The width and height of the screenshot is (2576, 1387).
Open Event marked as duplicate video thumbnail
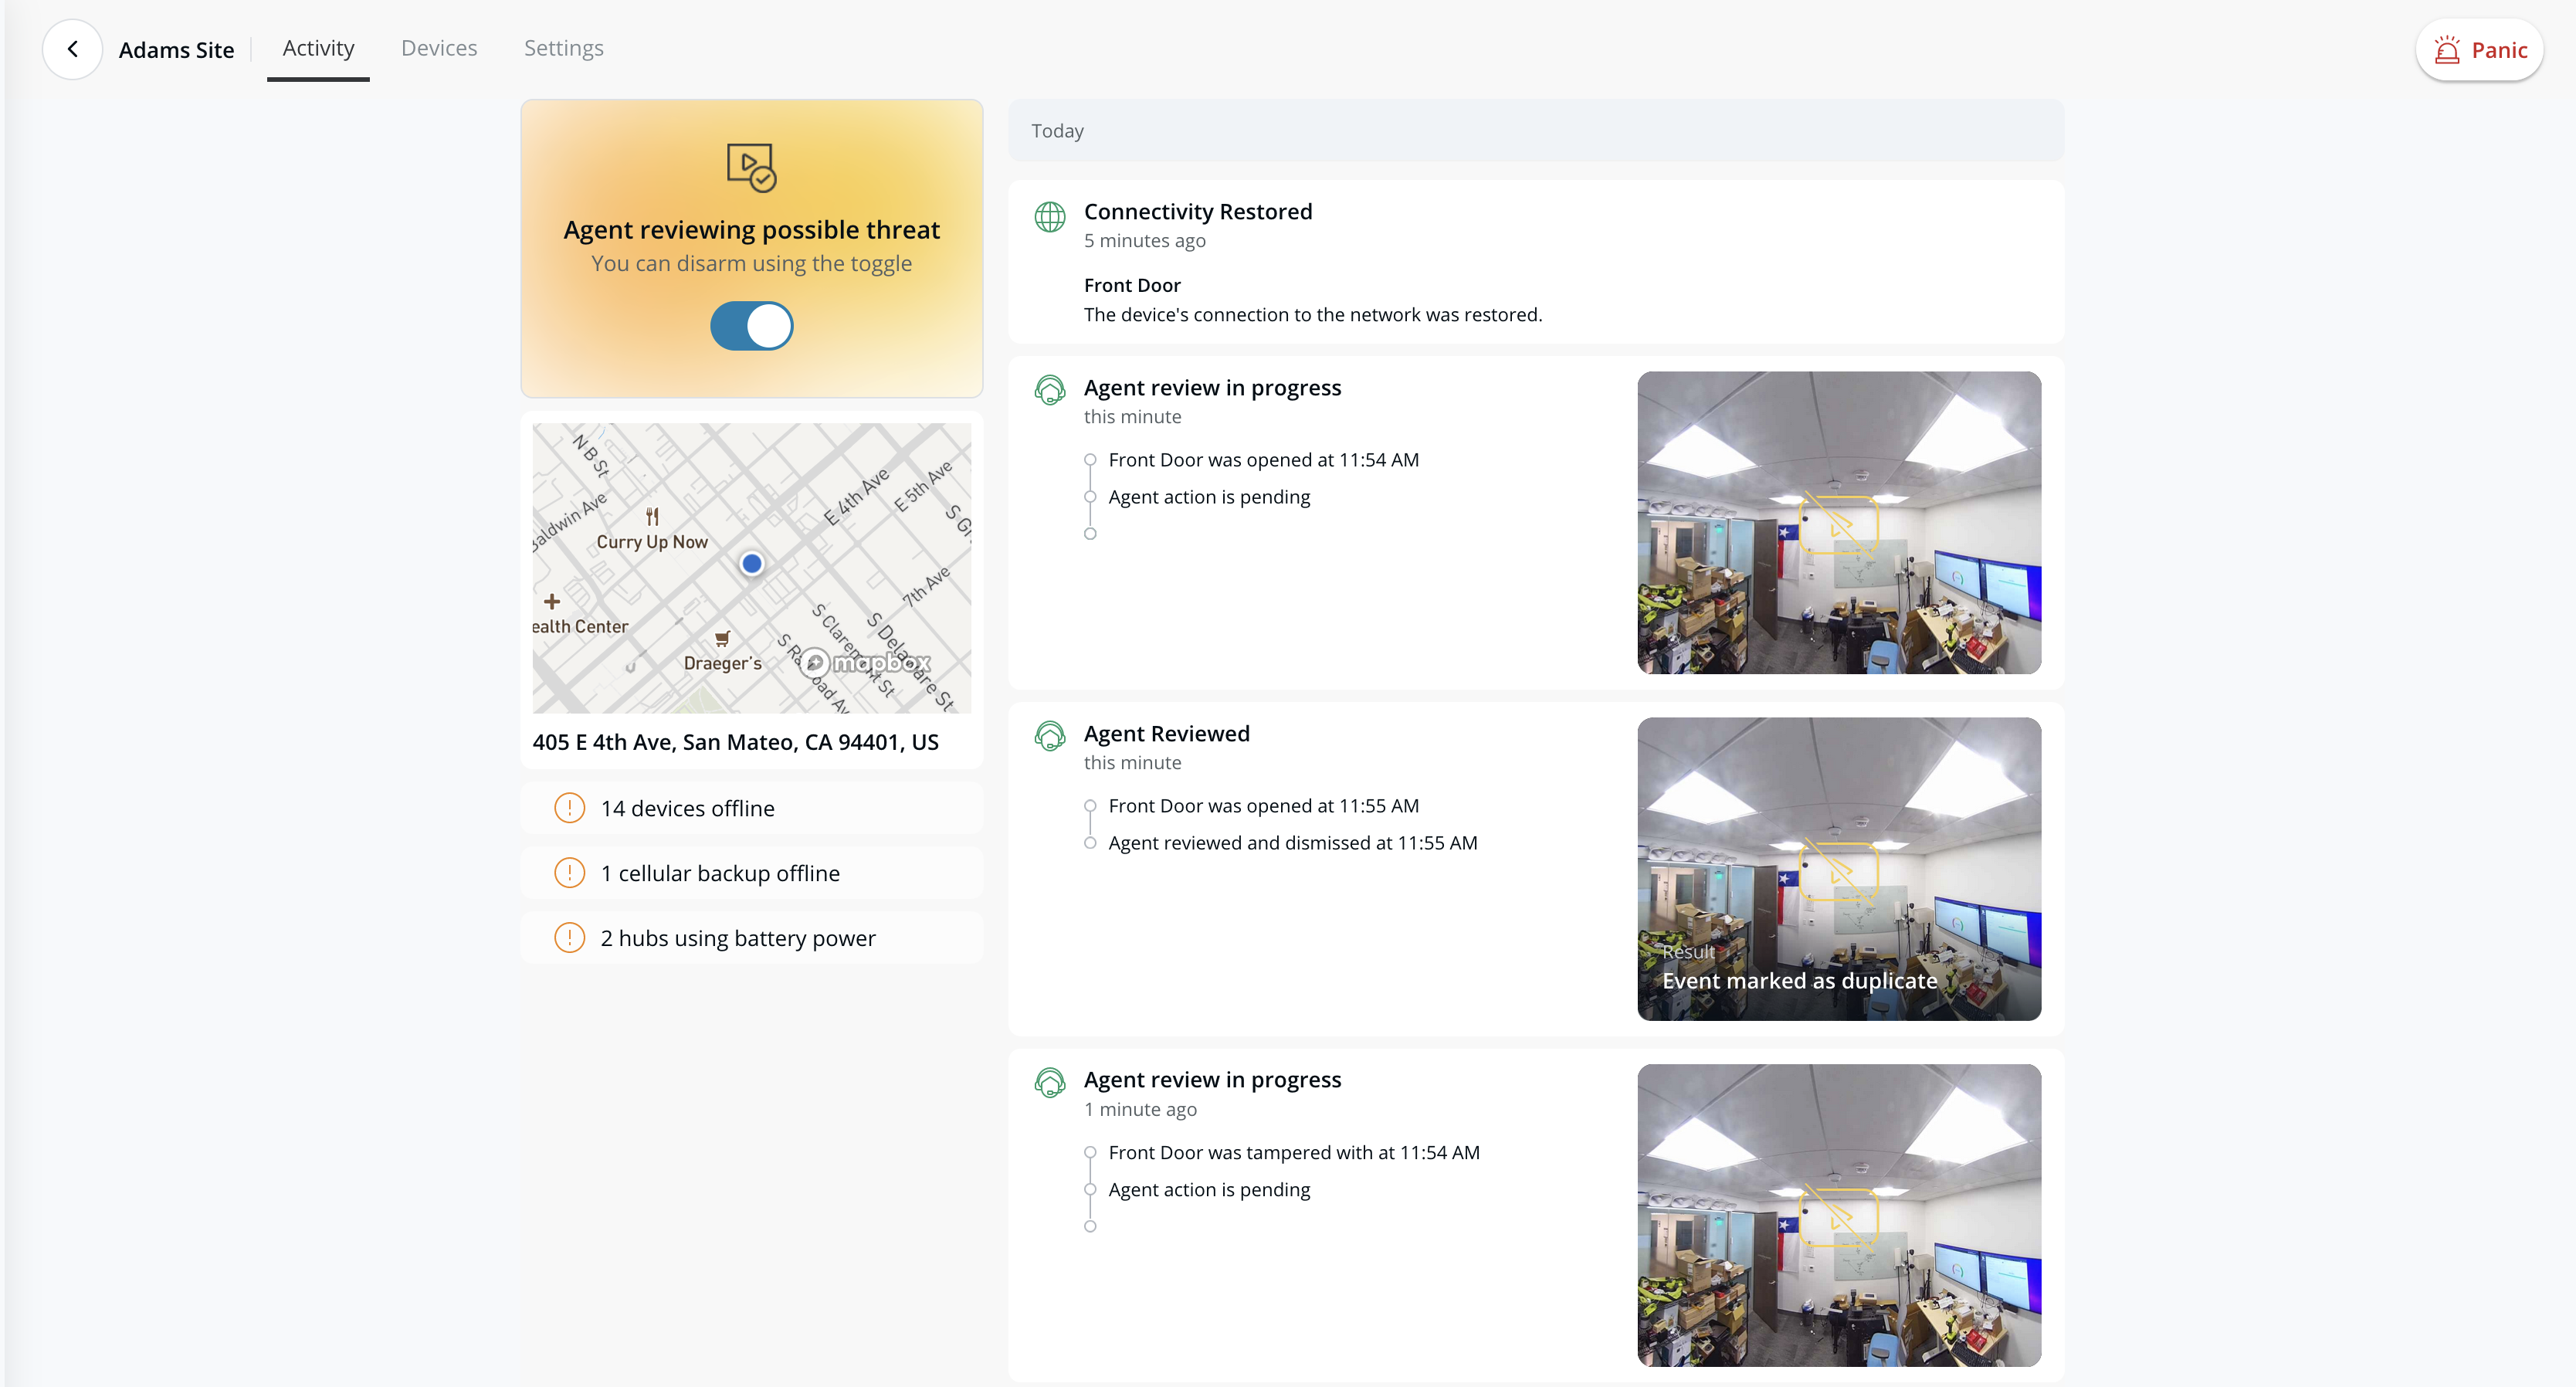(1838, 868)
